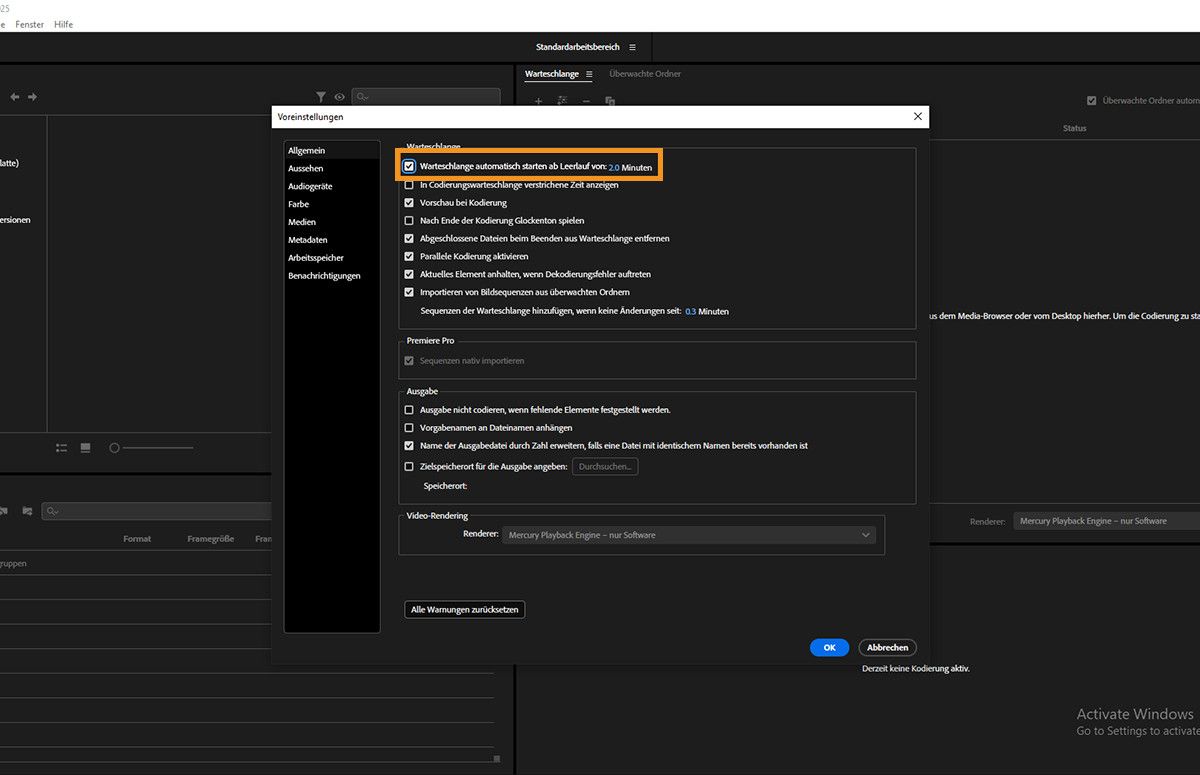Open the Hilfe menu
Image resolution: width=1200 pixels, height=775 pixels.
63,24
